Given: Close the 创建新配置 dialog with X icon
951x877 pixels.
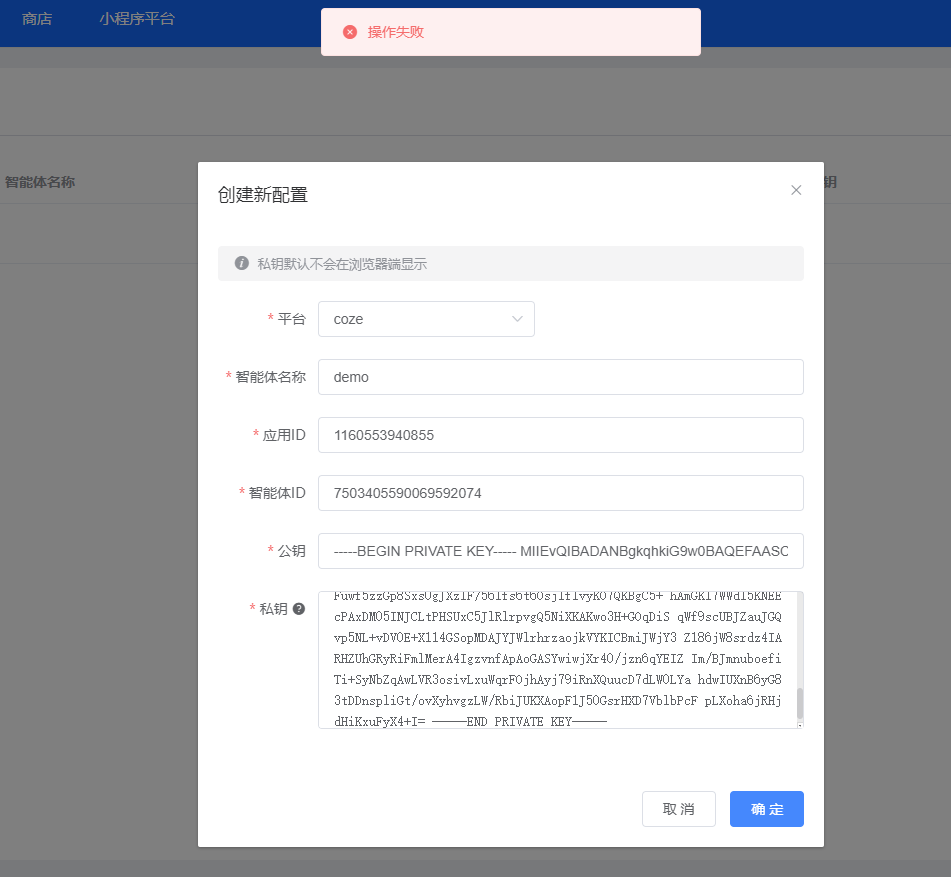Looking at the screenshot, I should click(x=796, y=190).
